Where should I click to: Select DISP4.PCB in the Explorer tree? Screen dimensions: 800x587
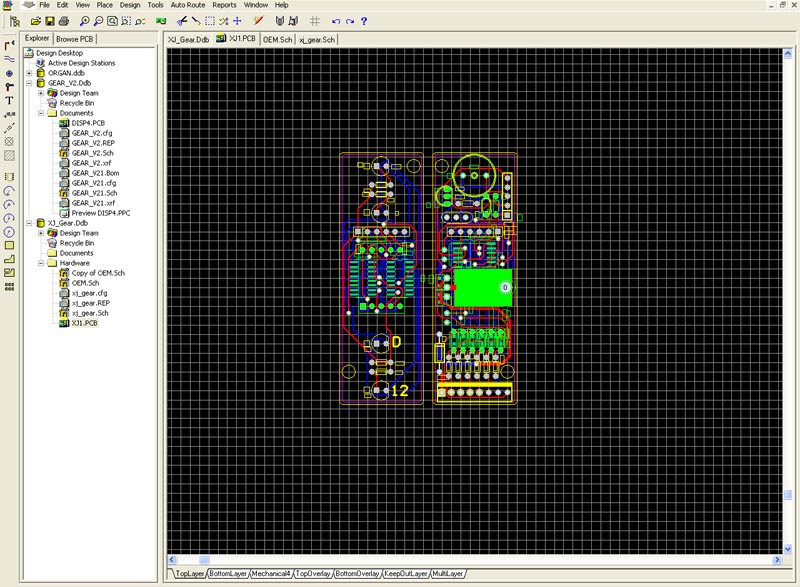(x=87, y=123)
